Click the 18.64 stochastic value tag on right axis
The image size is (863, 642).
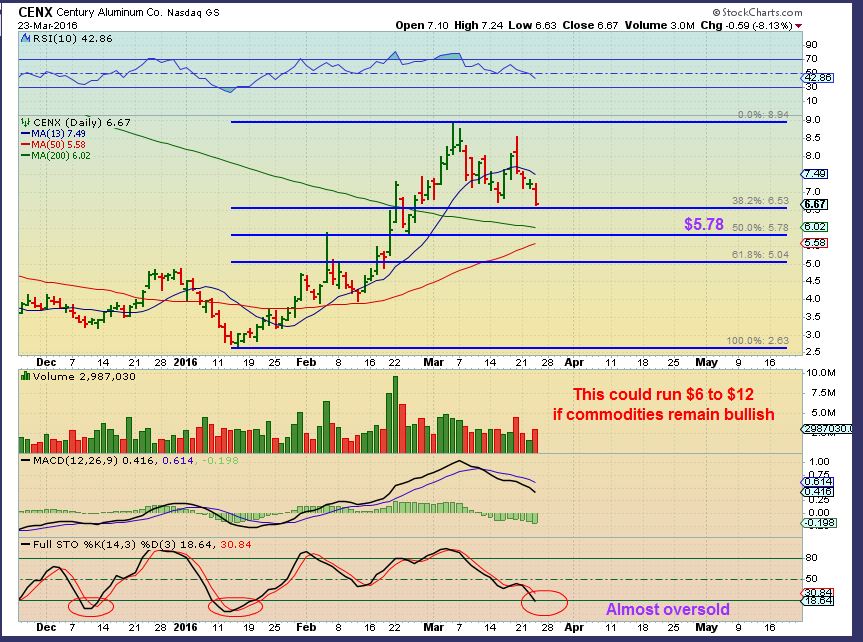(x=818, y=601)
